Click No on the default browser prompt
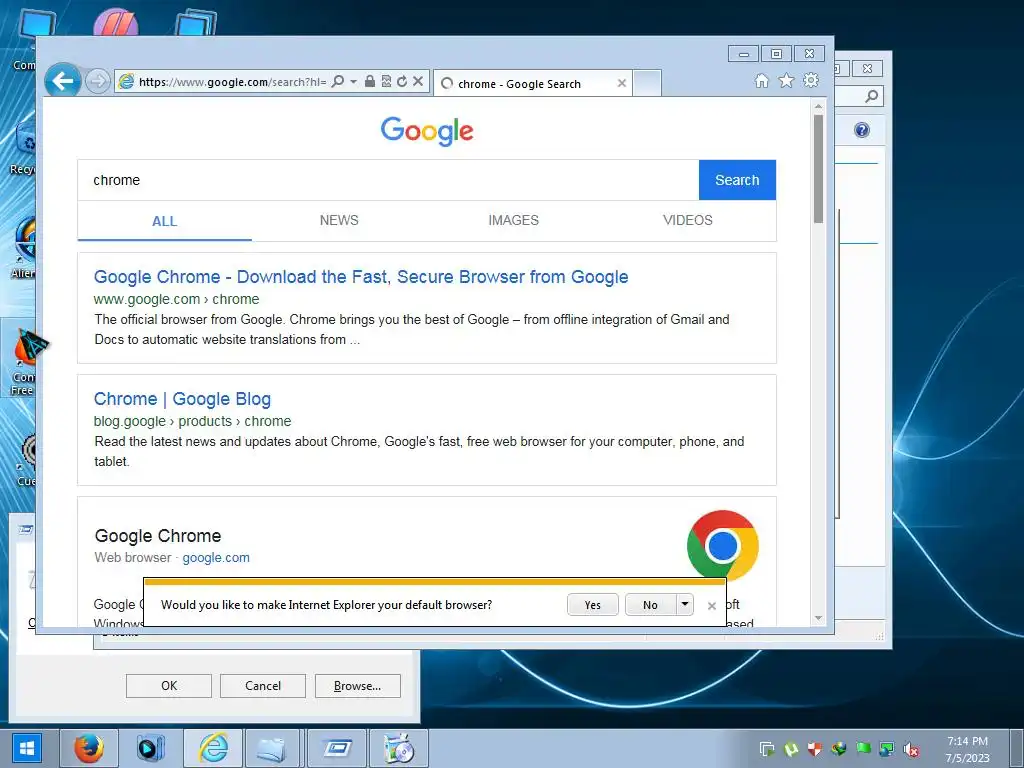Viewport: 1024px width, 768px height. pos(650,605)
